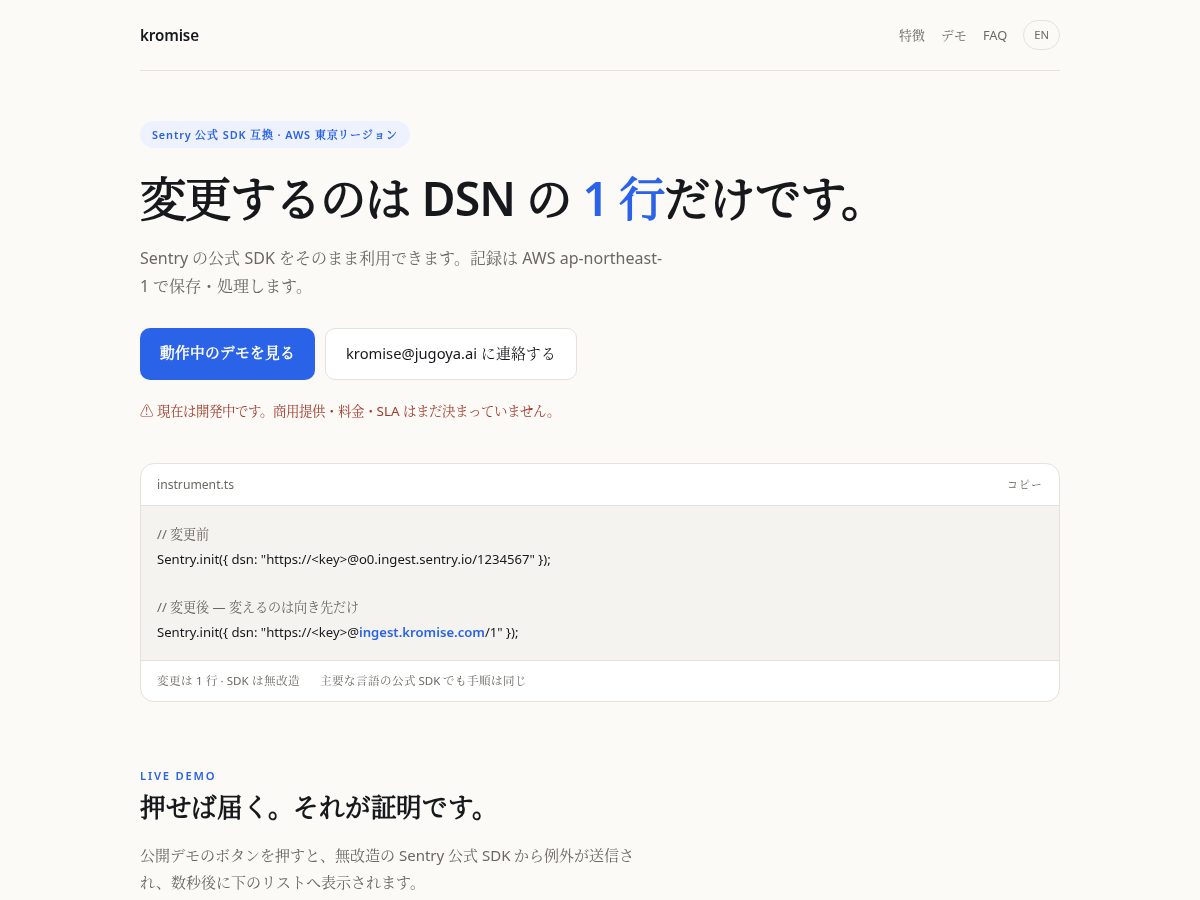This screenshot has width=1200, height=900.
Task: Click the 現在は開発中です warning message
Action: point(348,411)
